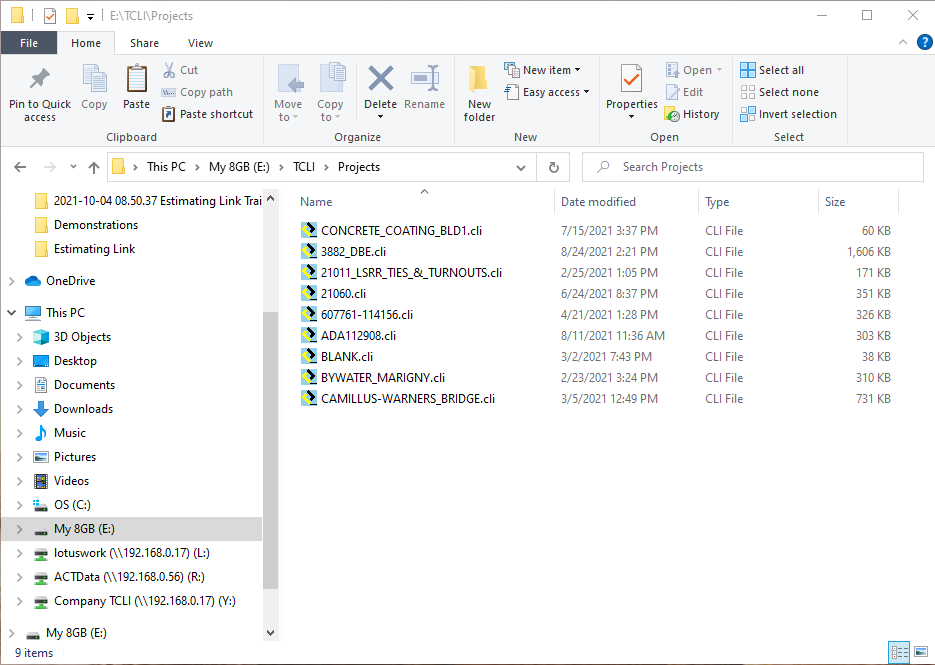This screenshot has width=935, height=665.
Task: Click Select all in ribbon
Action: [772, 70]
